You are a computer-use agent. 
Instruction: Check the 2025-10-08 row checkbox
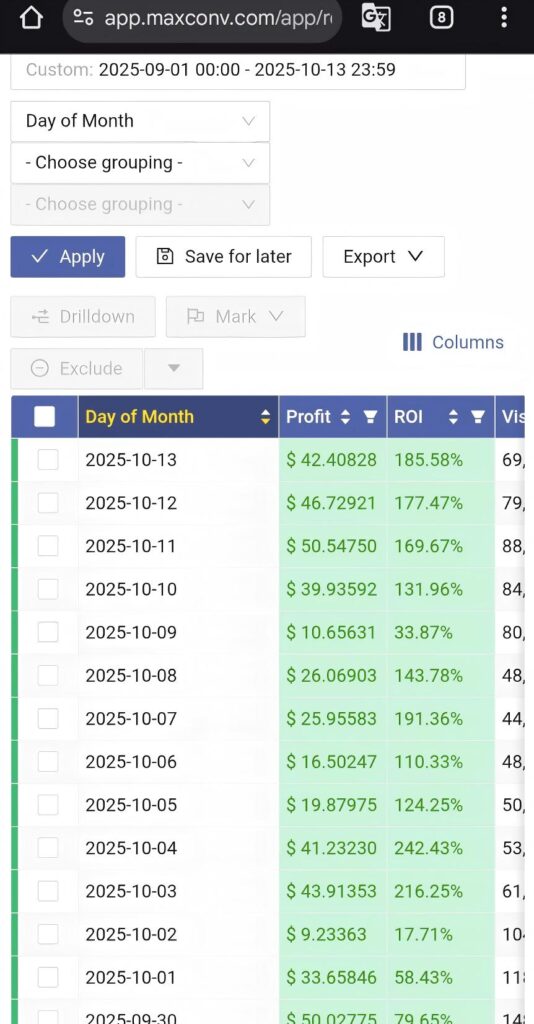(48, 675)
